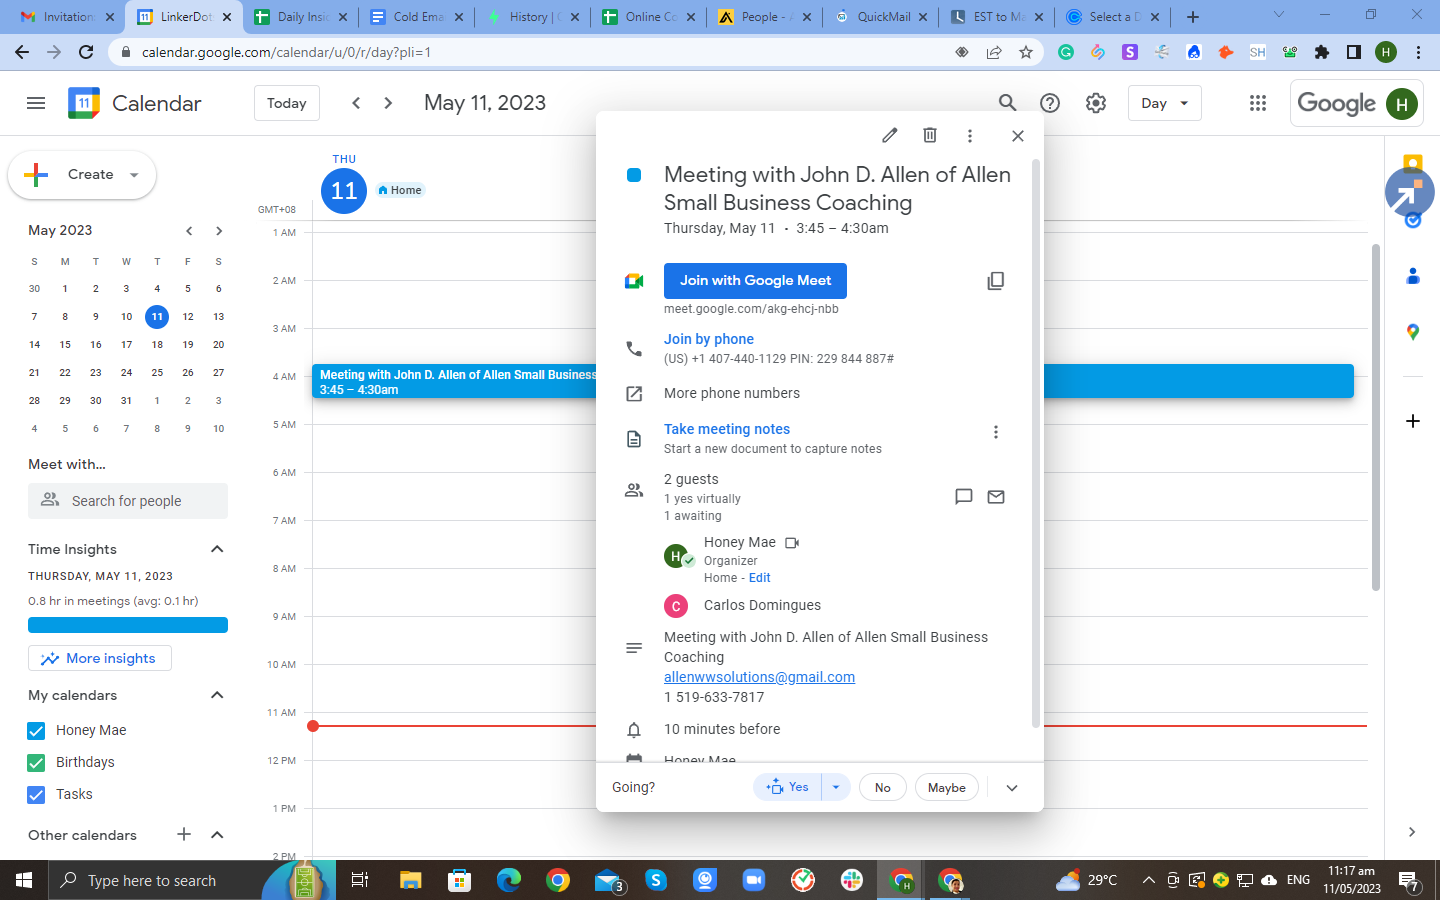The height and width of the screenshot is (900, 1440).
Task: Open File Explorer on the taskbar
Action: click(410, 880)
